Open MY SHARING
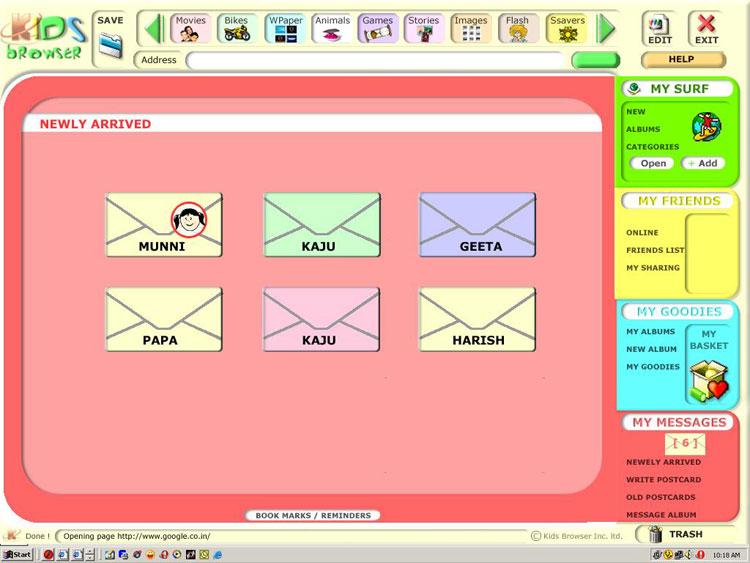Image resolution: width=750 pixels, height=563 pixels. pyautogui.click(x=653, y=268)
